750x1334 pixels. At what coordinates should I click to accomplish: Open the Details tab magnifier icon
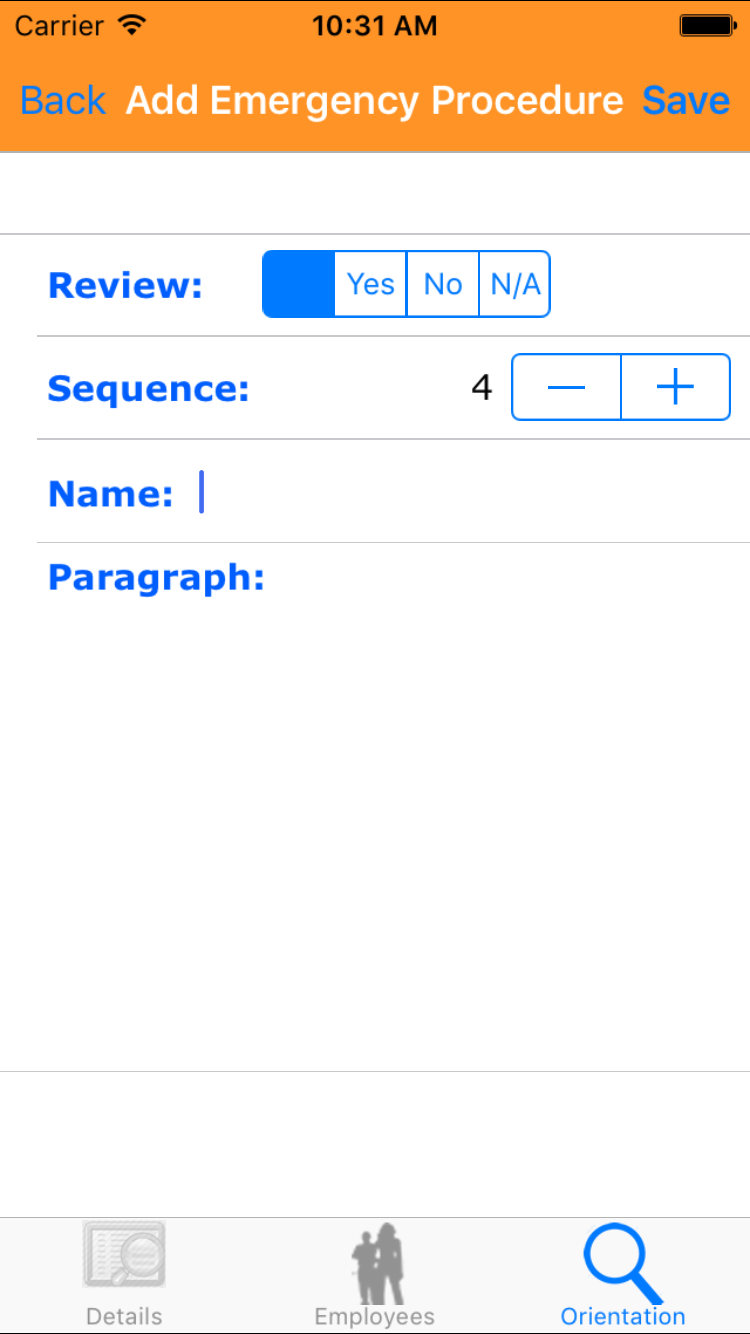click(124, 1255)
